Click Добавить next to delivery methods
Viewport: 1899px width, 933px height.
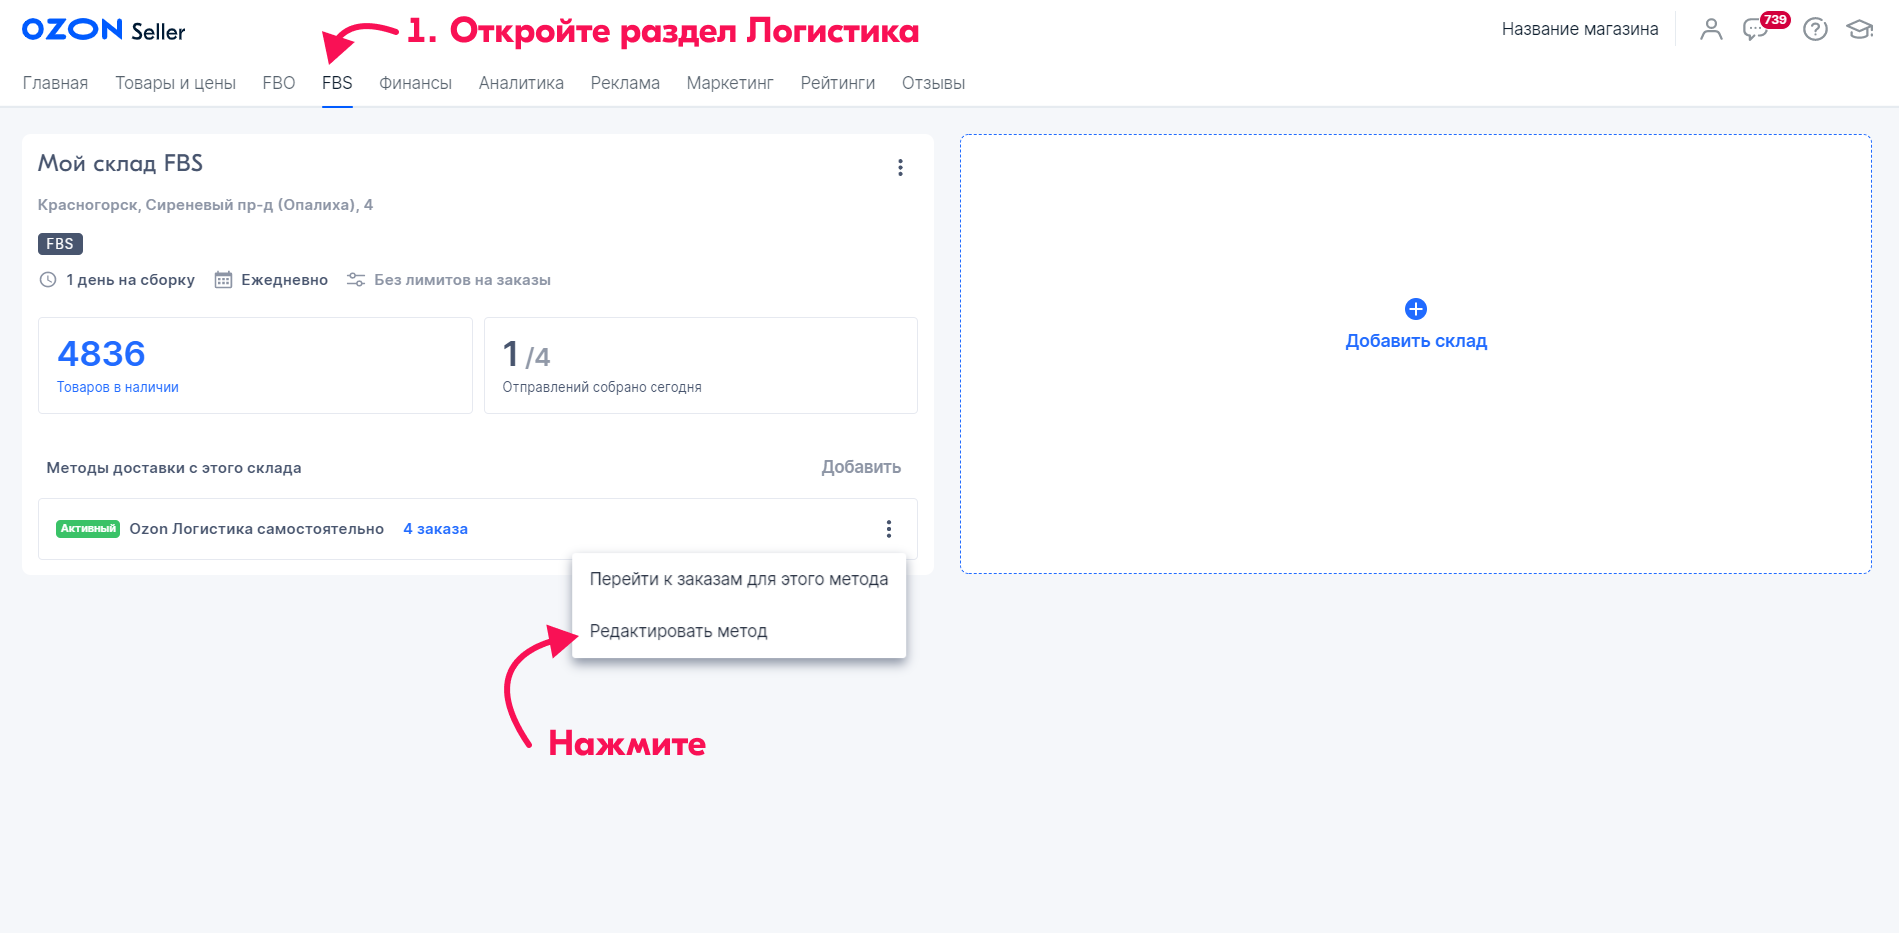click(860, 467)
